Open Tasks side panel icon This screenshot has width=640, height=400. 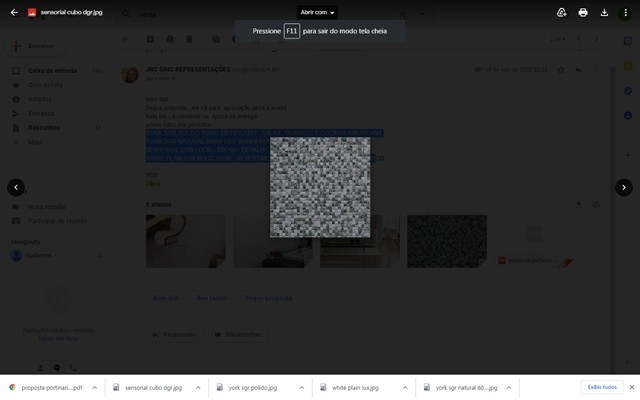point(628,91)
